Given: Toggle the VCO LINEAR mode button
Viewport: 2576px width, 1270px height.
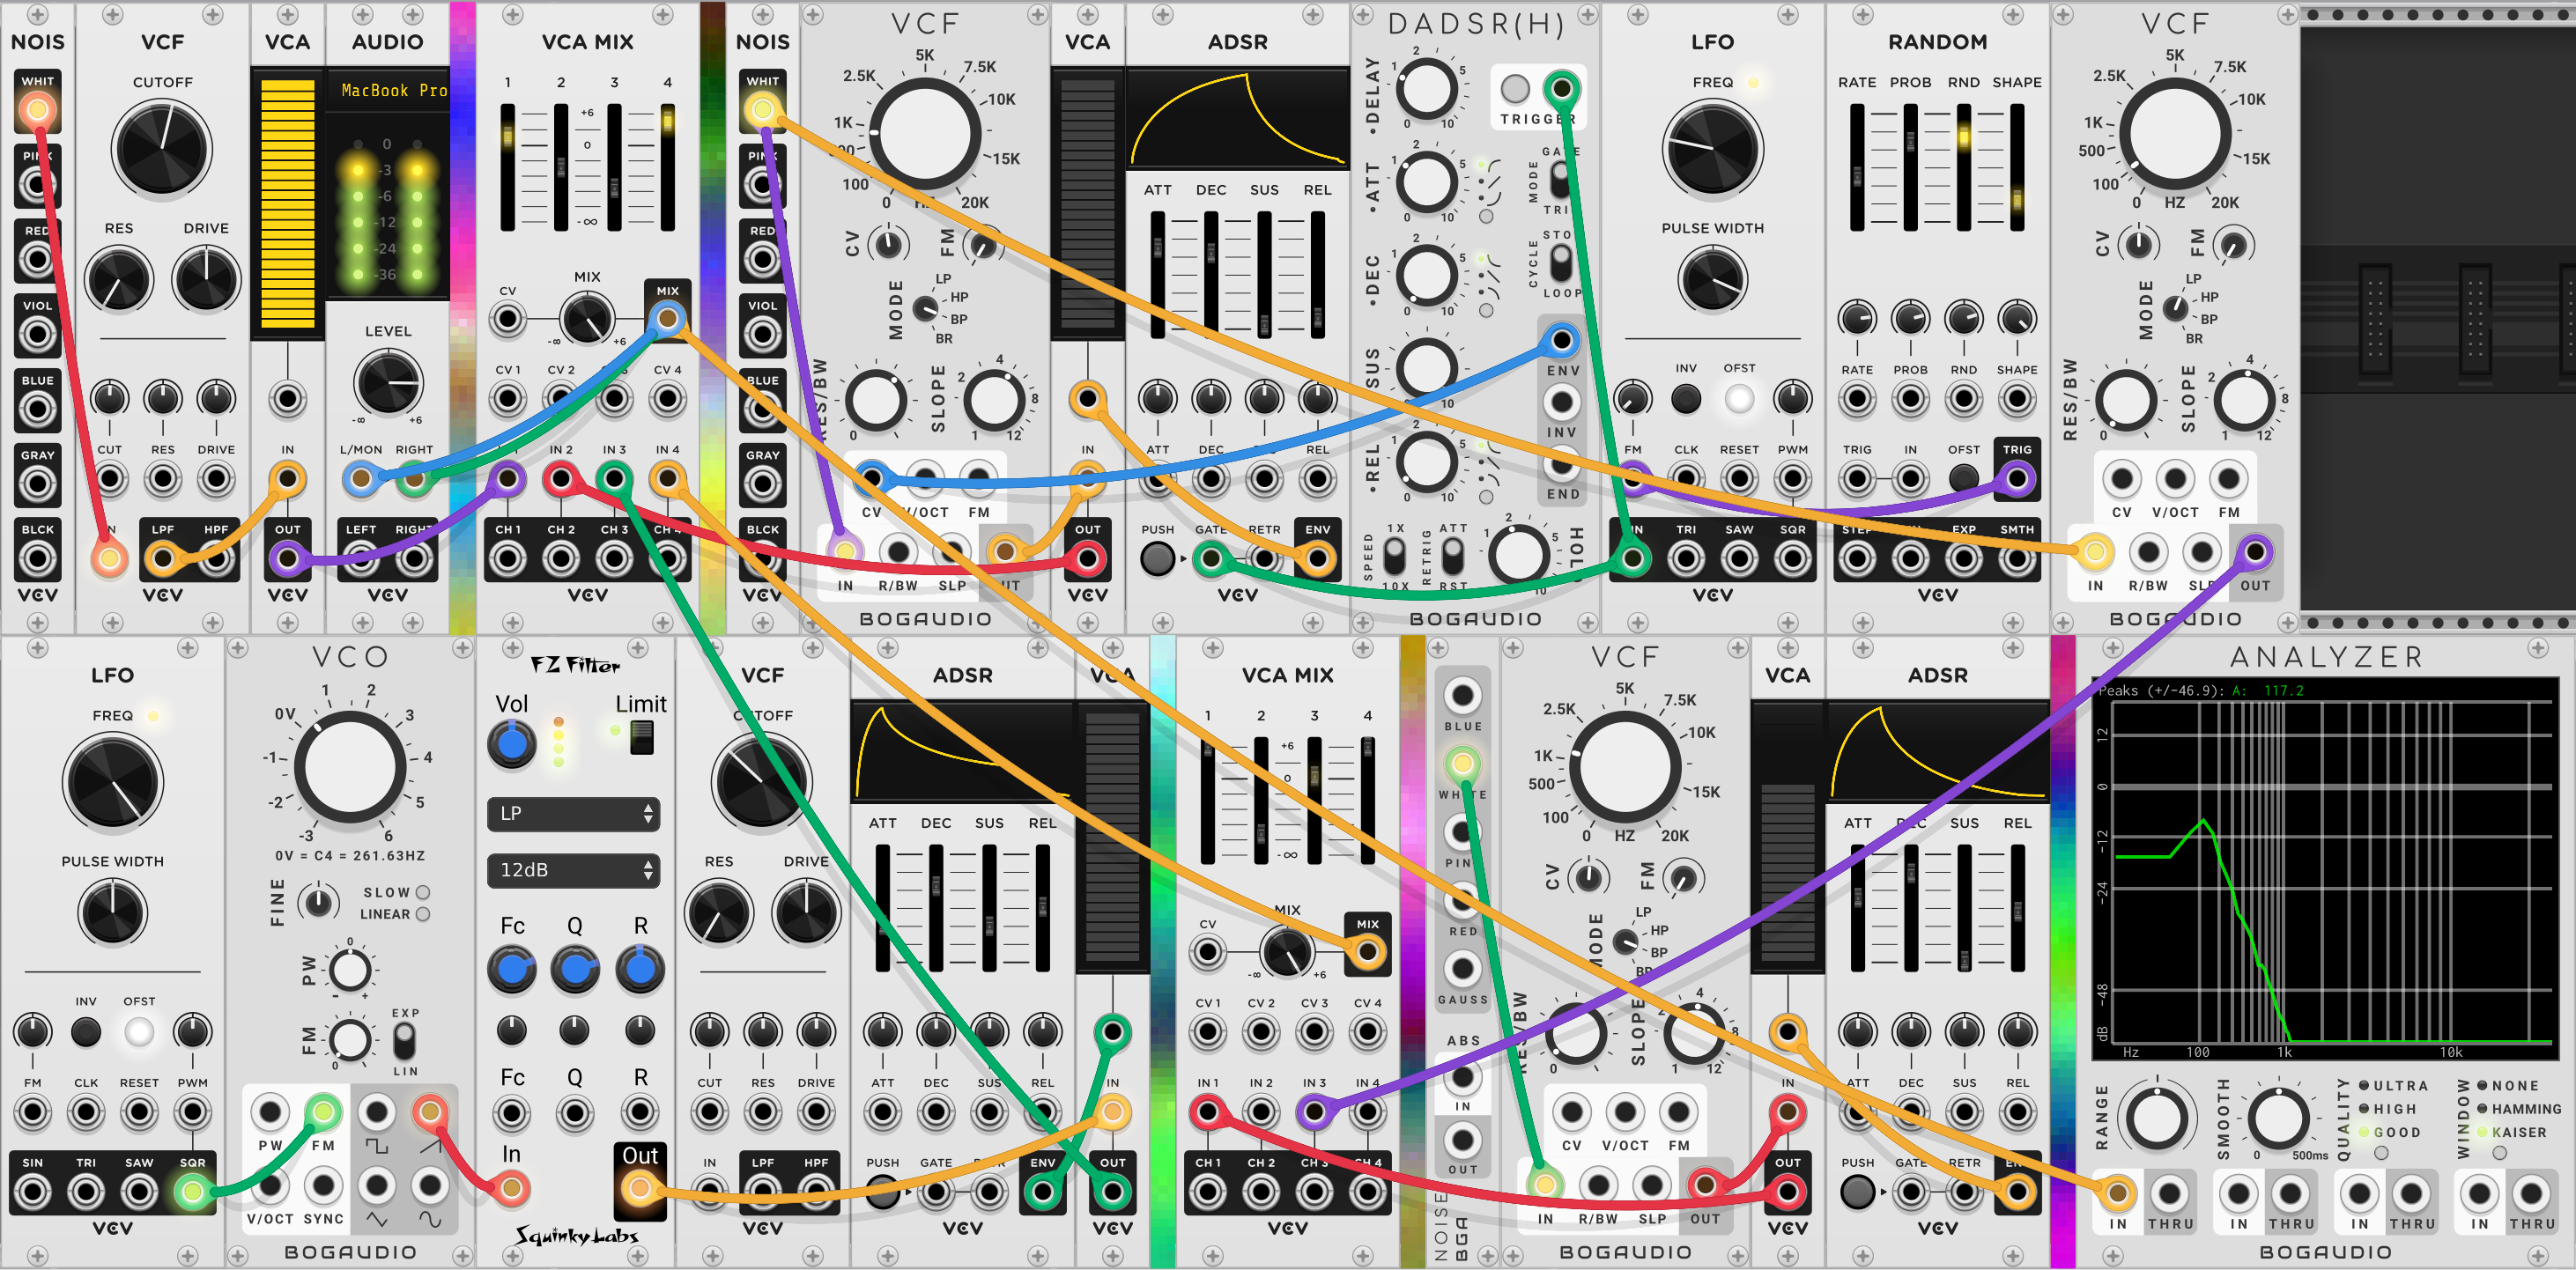Looking at the screenshot, I should point(423,914).
